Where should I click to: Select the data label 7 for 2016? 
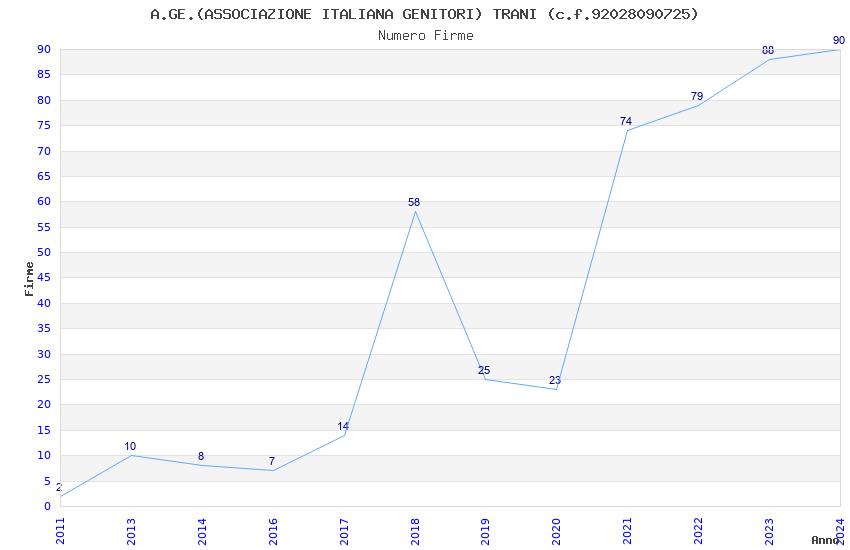(272, 461)
